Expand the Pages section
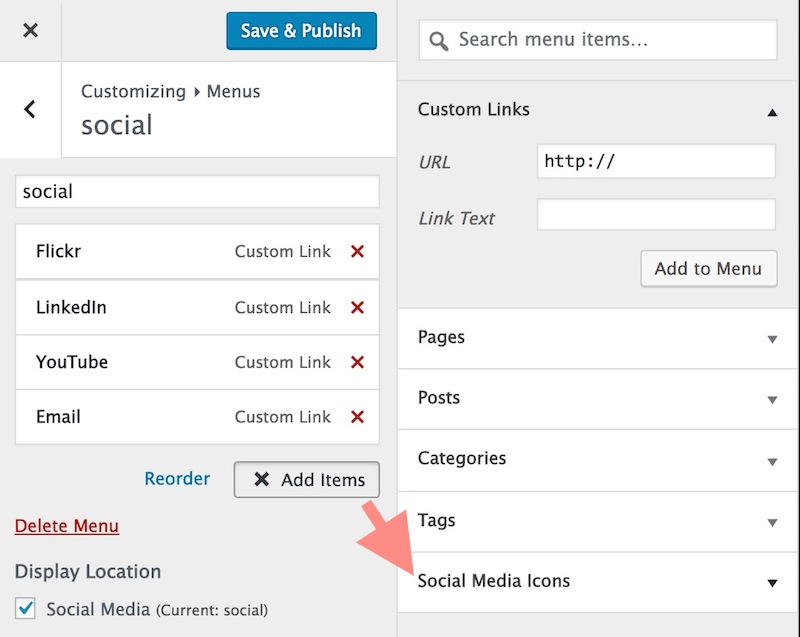The width and height of the screenshot is (800, 637). pyautogui.click(x=597, y=338)
